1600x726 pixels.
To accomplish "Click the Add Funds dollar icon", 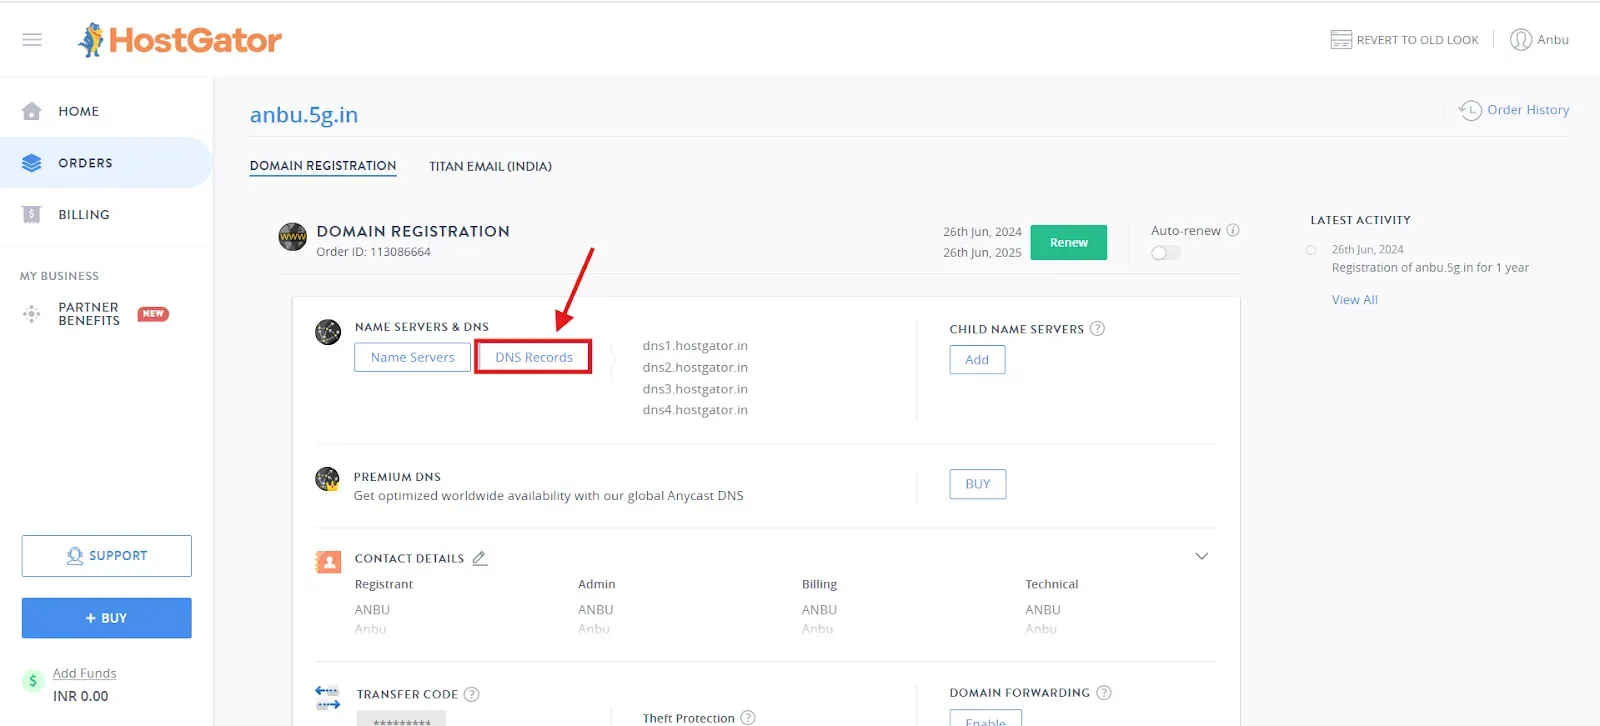I will pos(33,681).
